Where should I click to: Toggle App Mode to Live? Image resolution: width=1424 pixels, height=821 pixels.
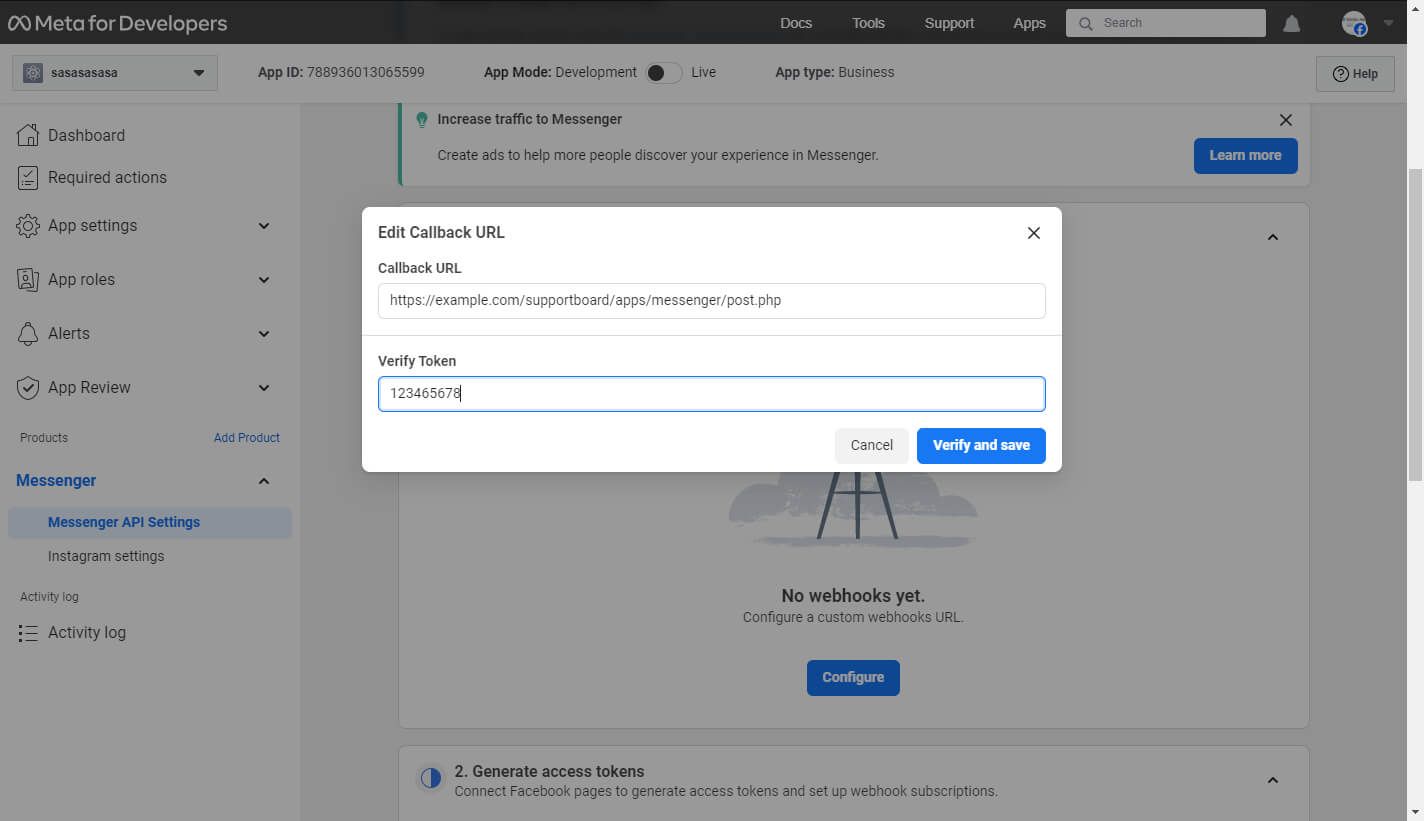[x=663, y=72]
